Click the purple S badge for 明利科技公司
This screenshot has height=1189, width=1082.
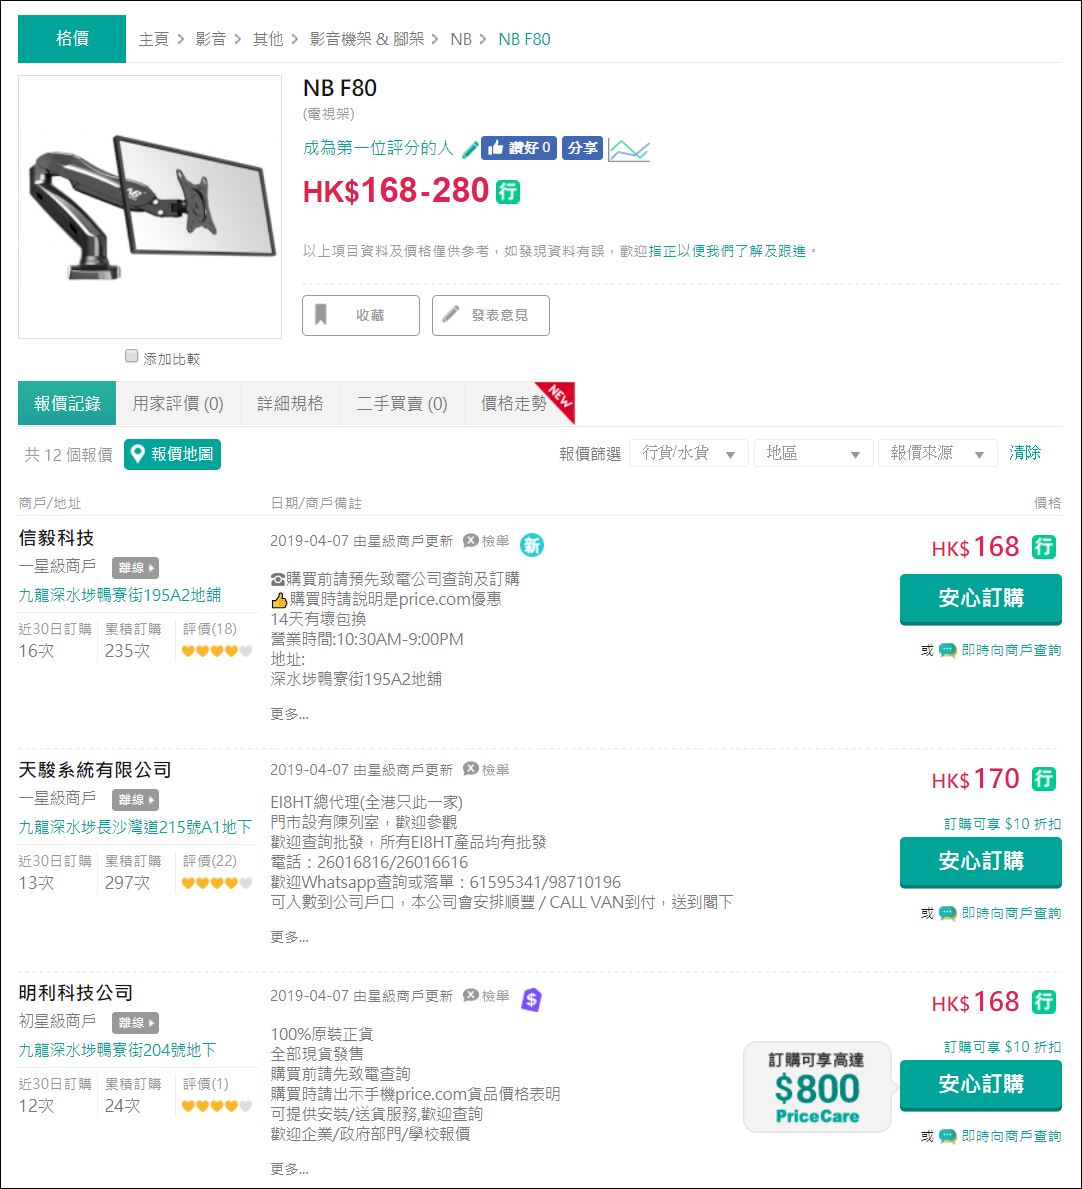pos(531,998)
